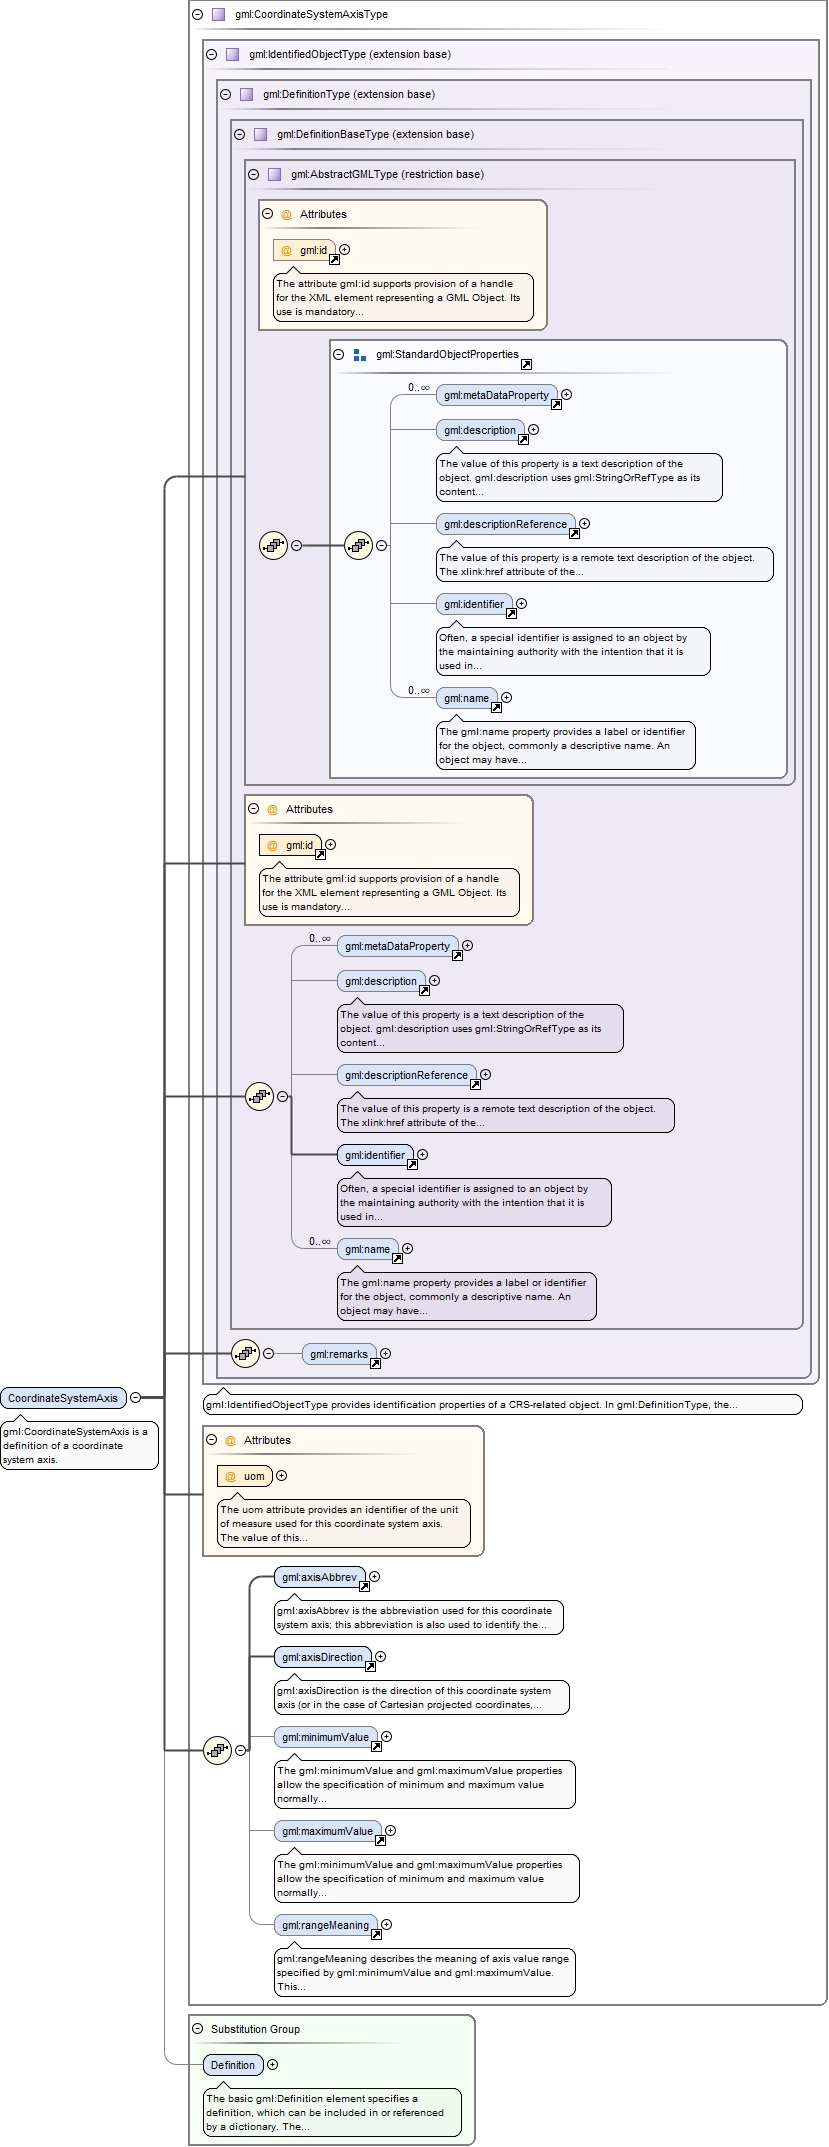Collapse the gml:AbstractGMLType restriction base
Screen dimensions: 829x2147
(253, 175)
